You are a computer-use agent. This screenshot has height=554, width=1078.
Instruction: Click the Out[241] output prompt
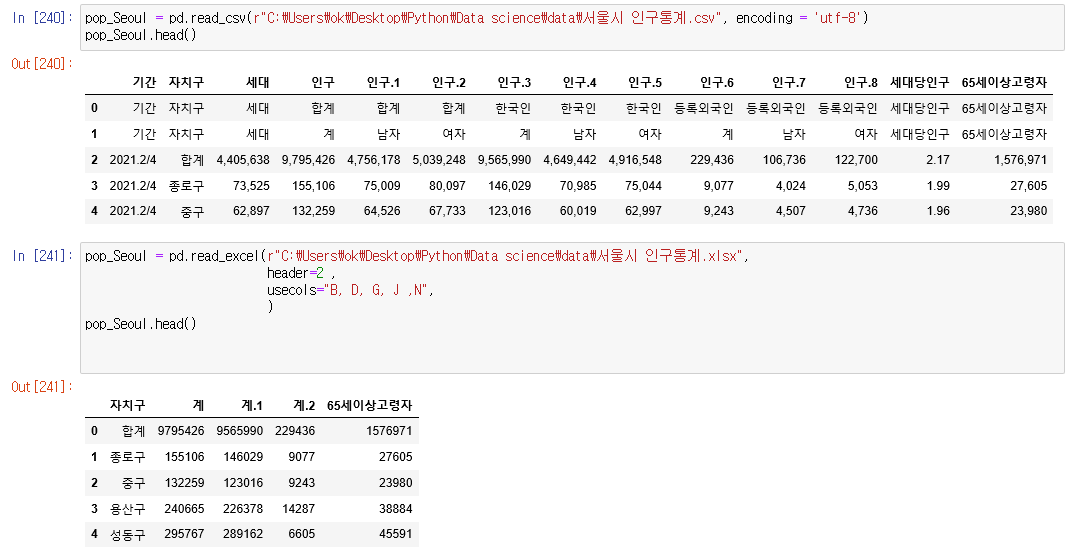coord(42,387)
